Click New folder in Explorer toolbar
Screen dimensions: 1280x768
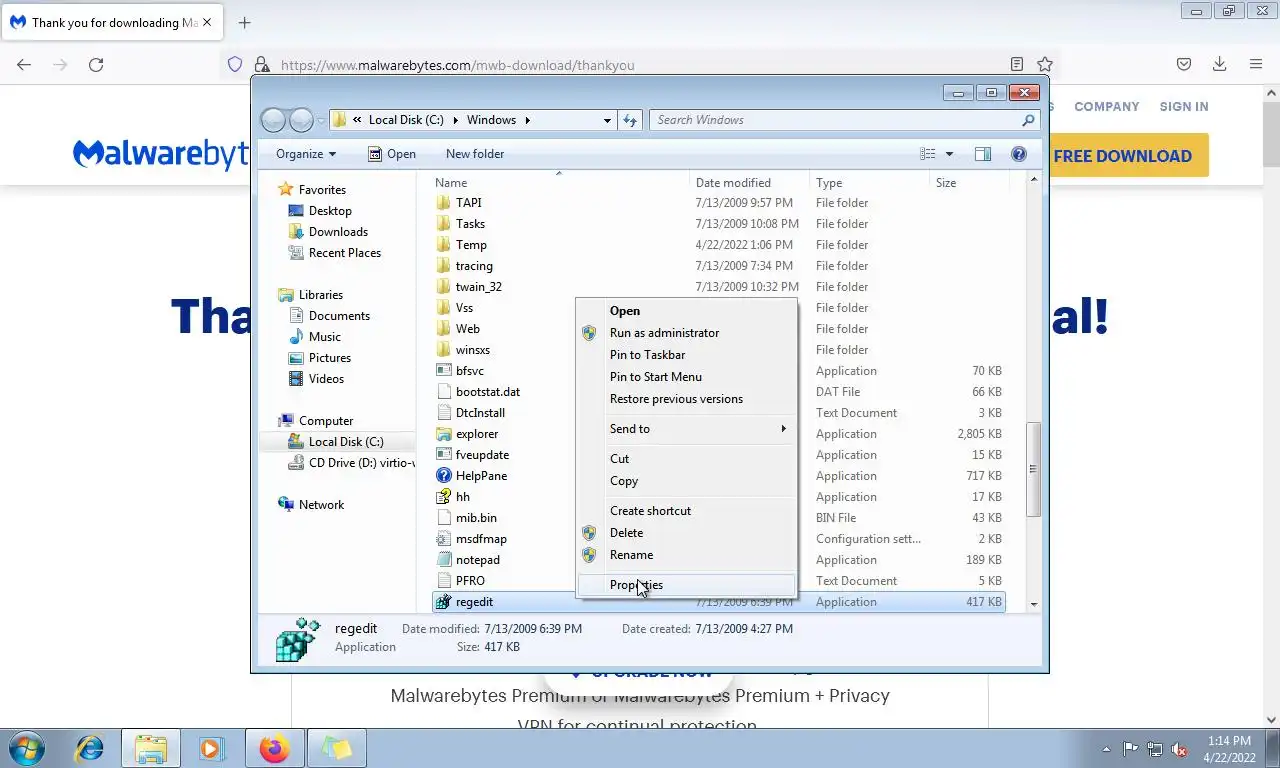(475, 154)
